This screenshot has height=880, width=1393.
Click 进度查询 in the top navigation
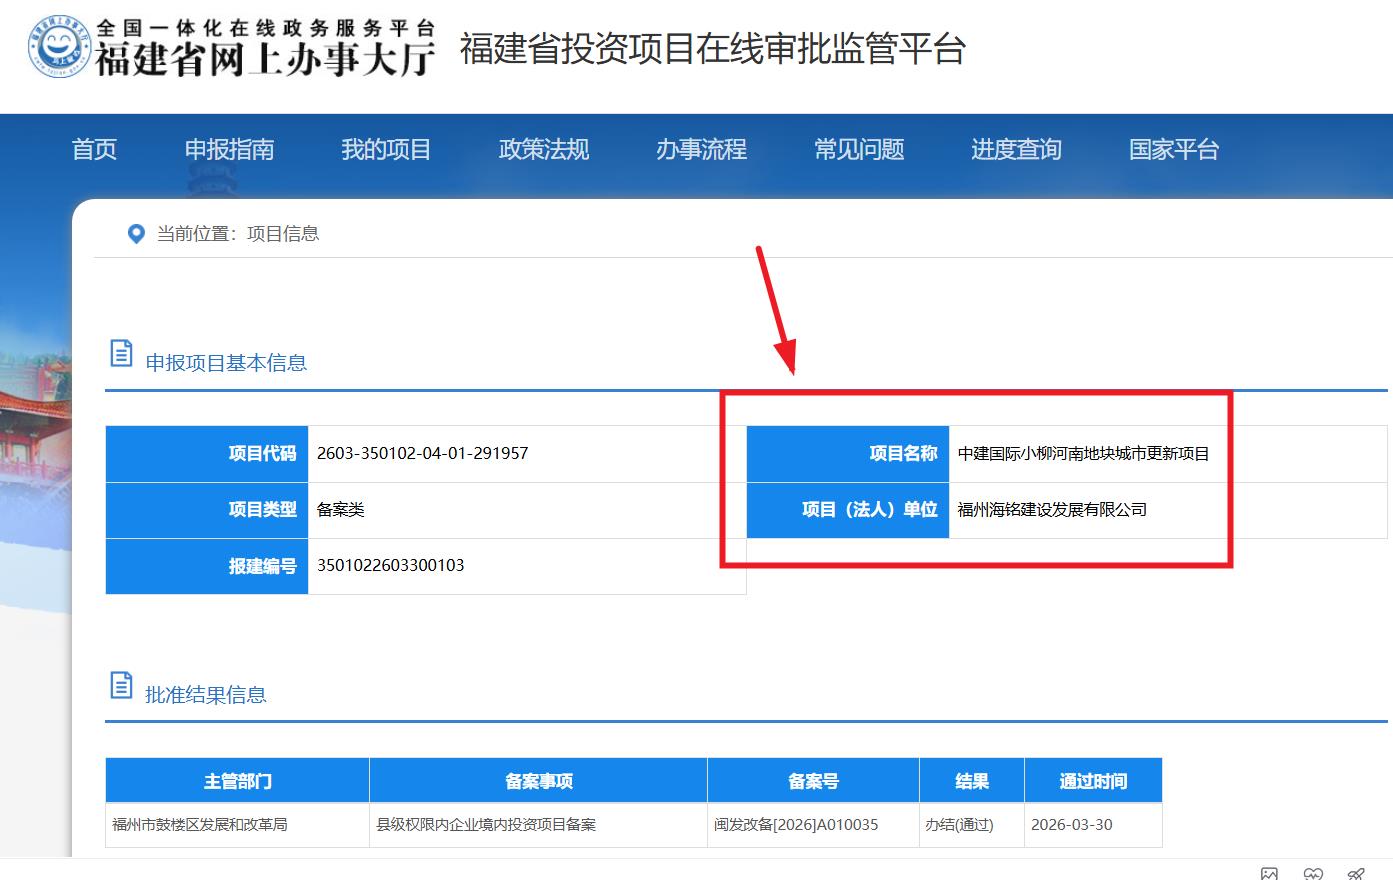pos(1016,150)
